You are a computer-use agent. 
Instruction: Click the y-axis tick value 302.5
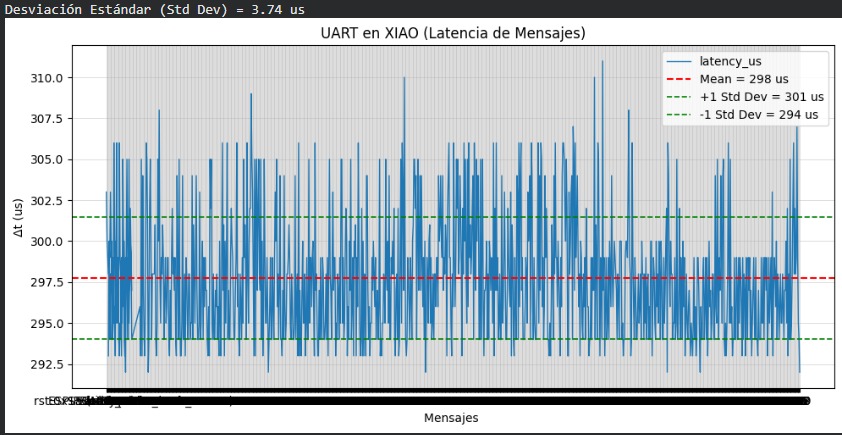click(x=46, y=201)
